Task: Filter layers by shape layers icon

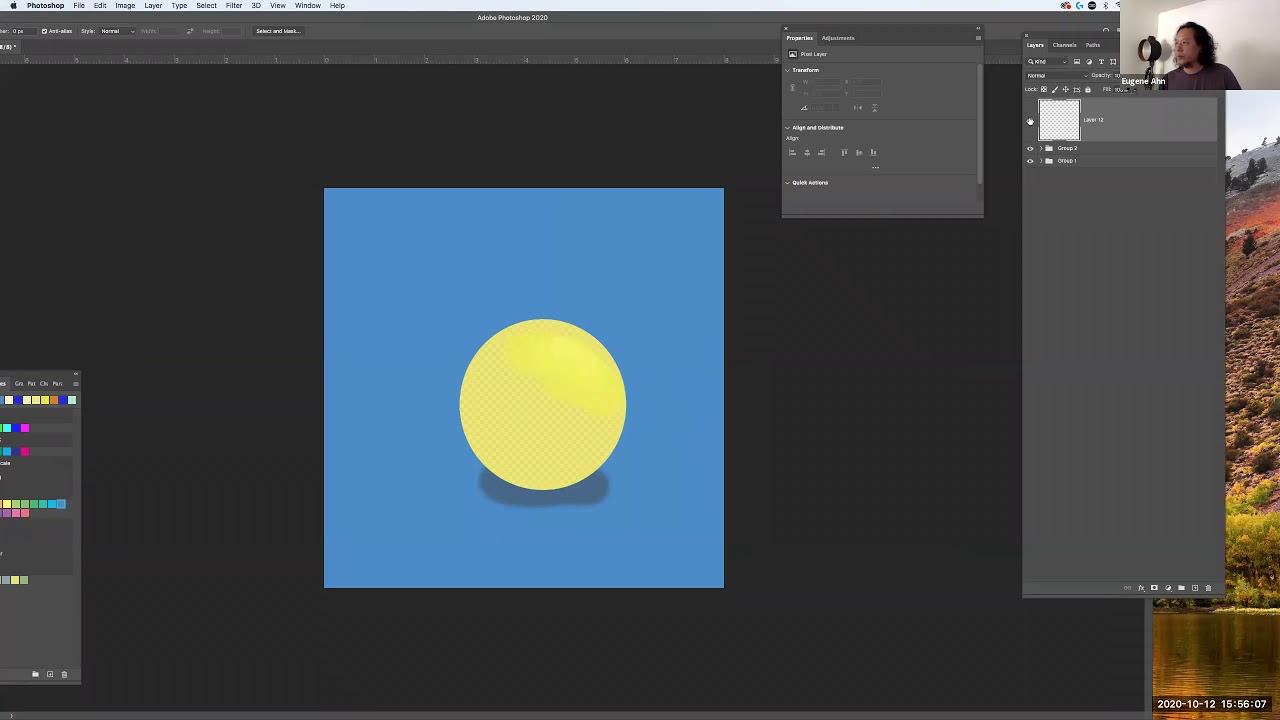Action: pos(1113,62)
